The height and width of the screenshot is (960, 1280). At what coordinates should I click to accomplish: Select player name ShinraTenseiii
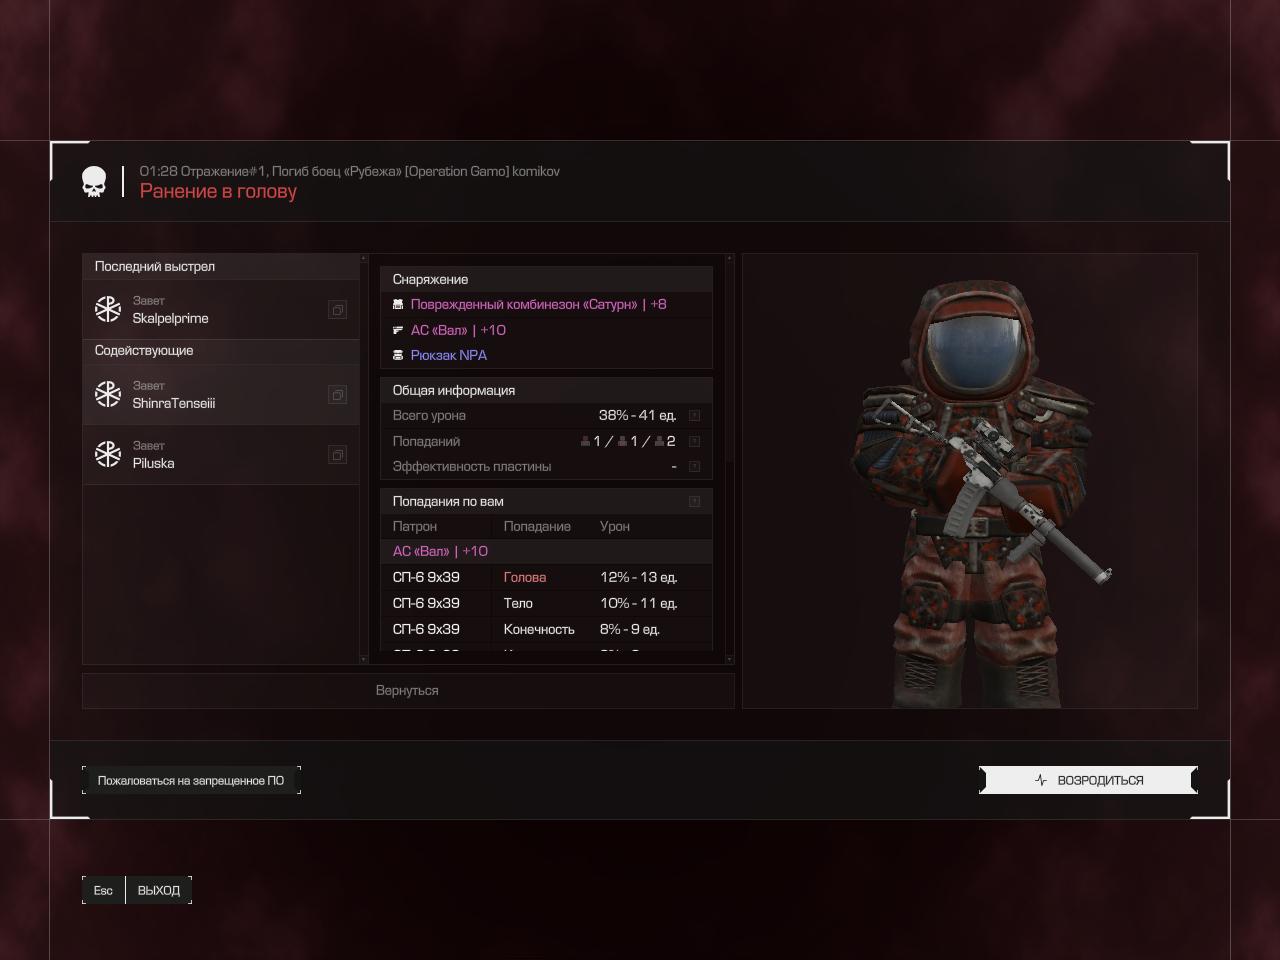click(174, 403)
